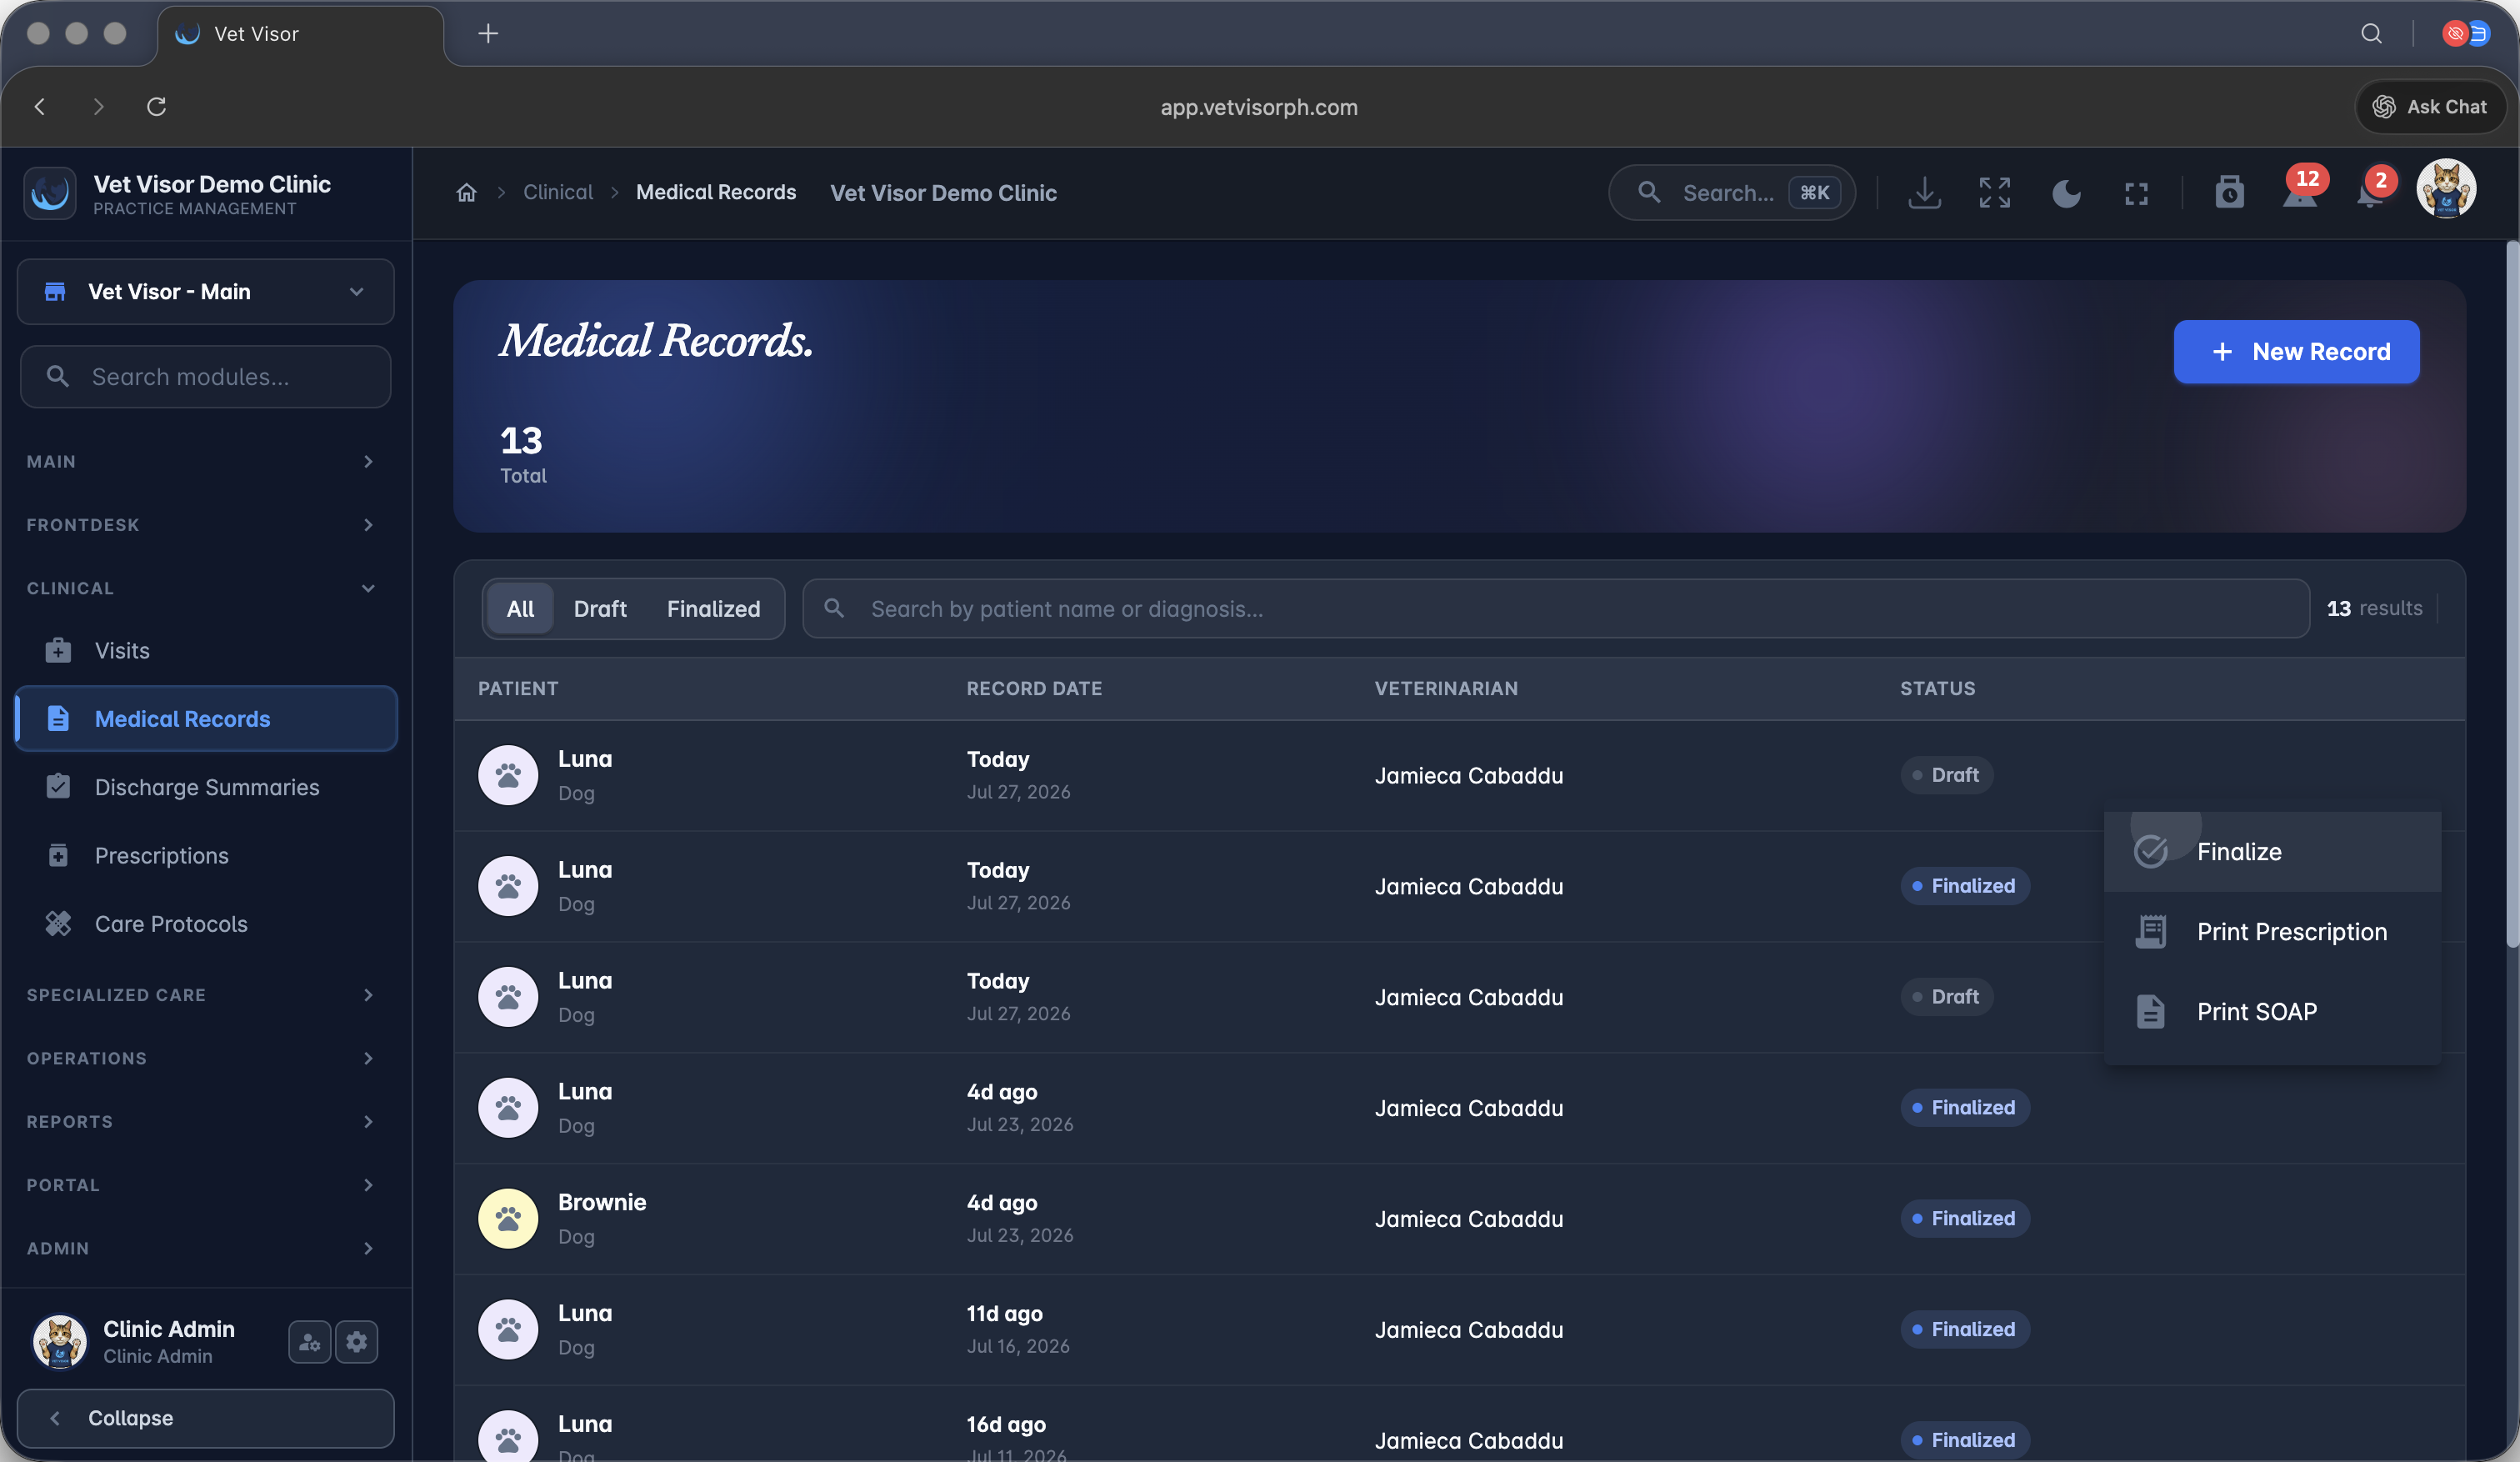The width and height of the screenshot is (2520, 1462).
Task: Click the user settings icon beside Clinic Admin
Action: [x=310, y=1341]
